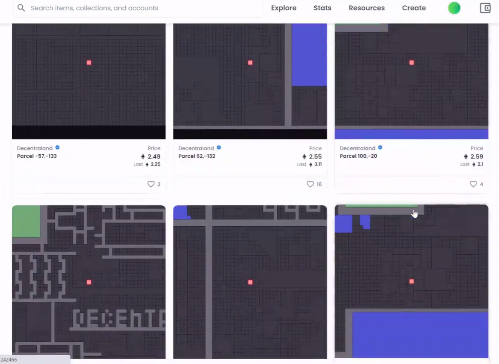Open the Decentraland collection link above Parcel 100,-20

357,148
